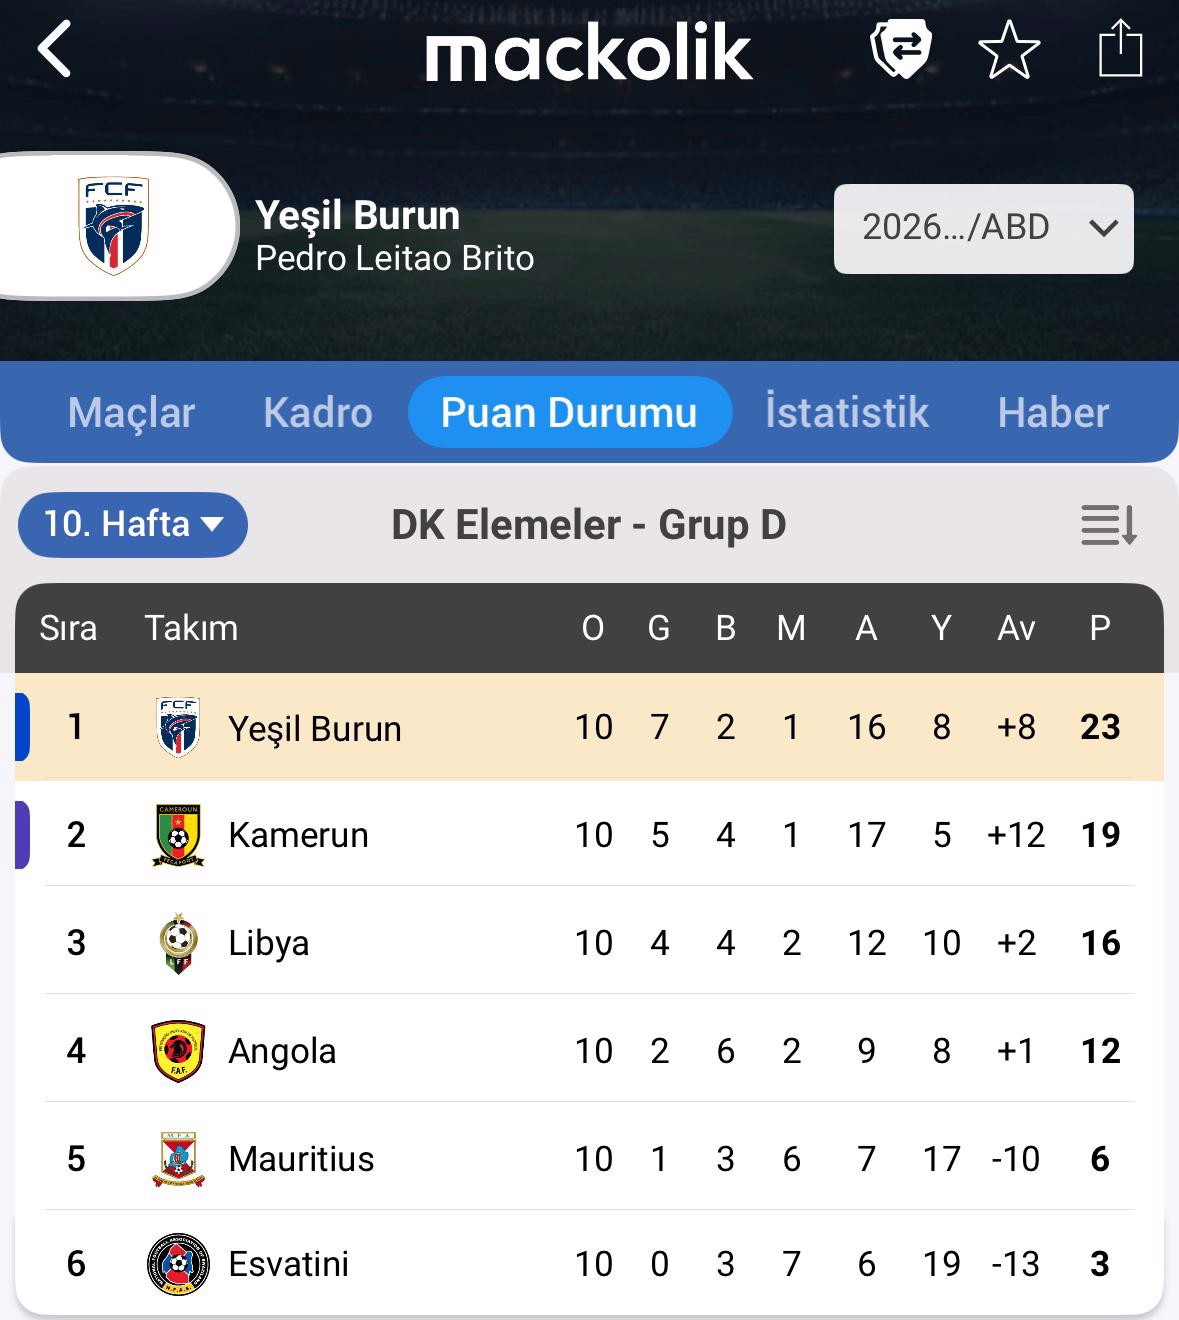Tap the Yeşil Burun crest in the header

(114, 225)
